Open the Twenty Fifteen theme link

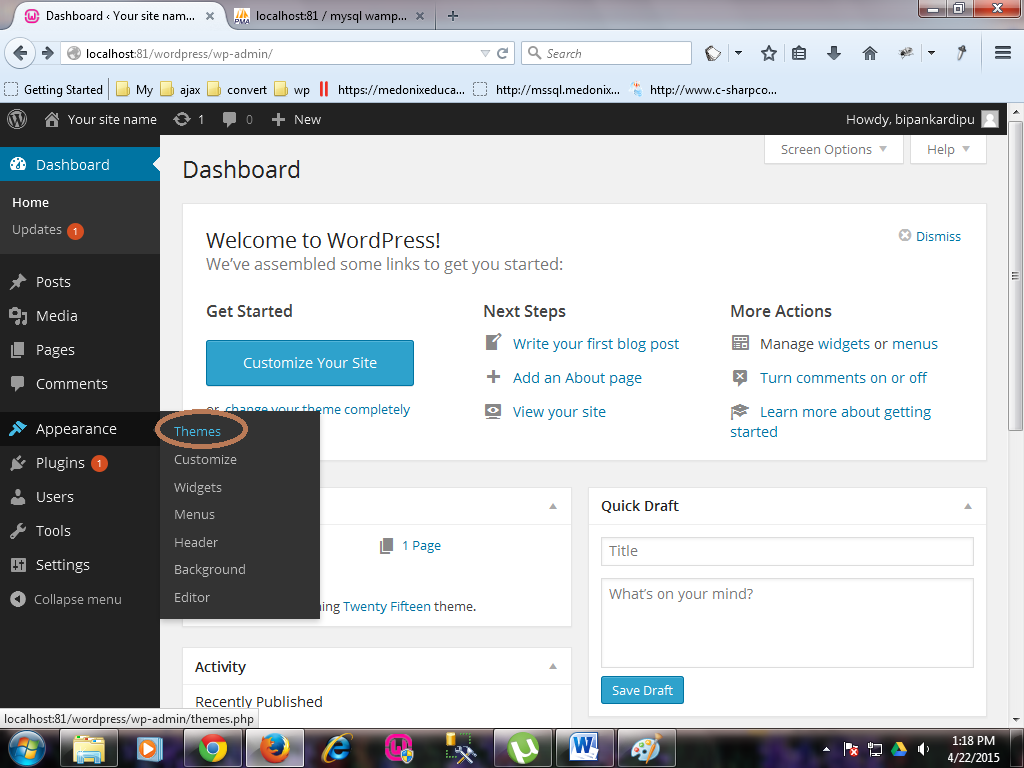click(x=387, y=607)
